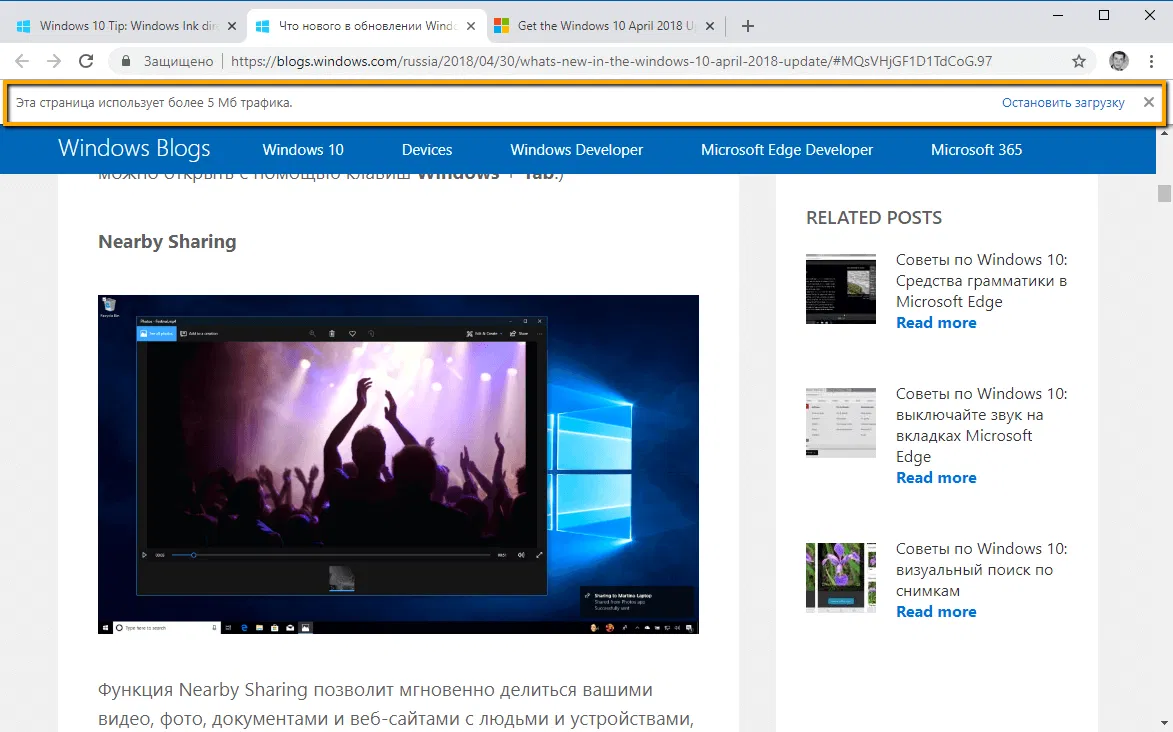
Task: Click the padlock secure site icon
Action: click(125, 61)
